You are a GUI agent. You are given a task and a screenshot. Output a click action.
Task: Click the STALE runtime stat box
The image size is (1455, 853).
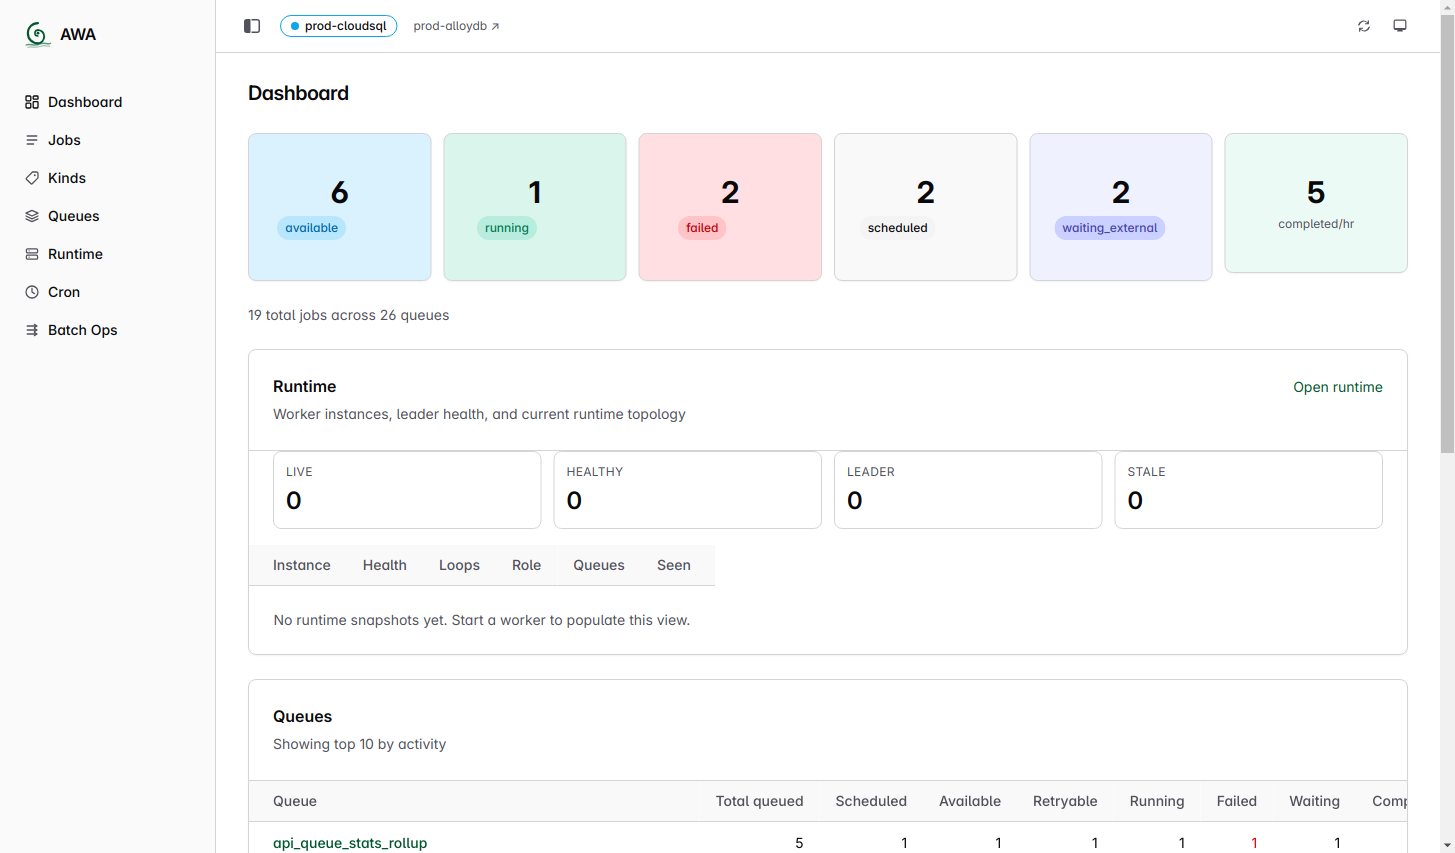pos(1249,490)
